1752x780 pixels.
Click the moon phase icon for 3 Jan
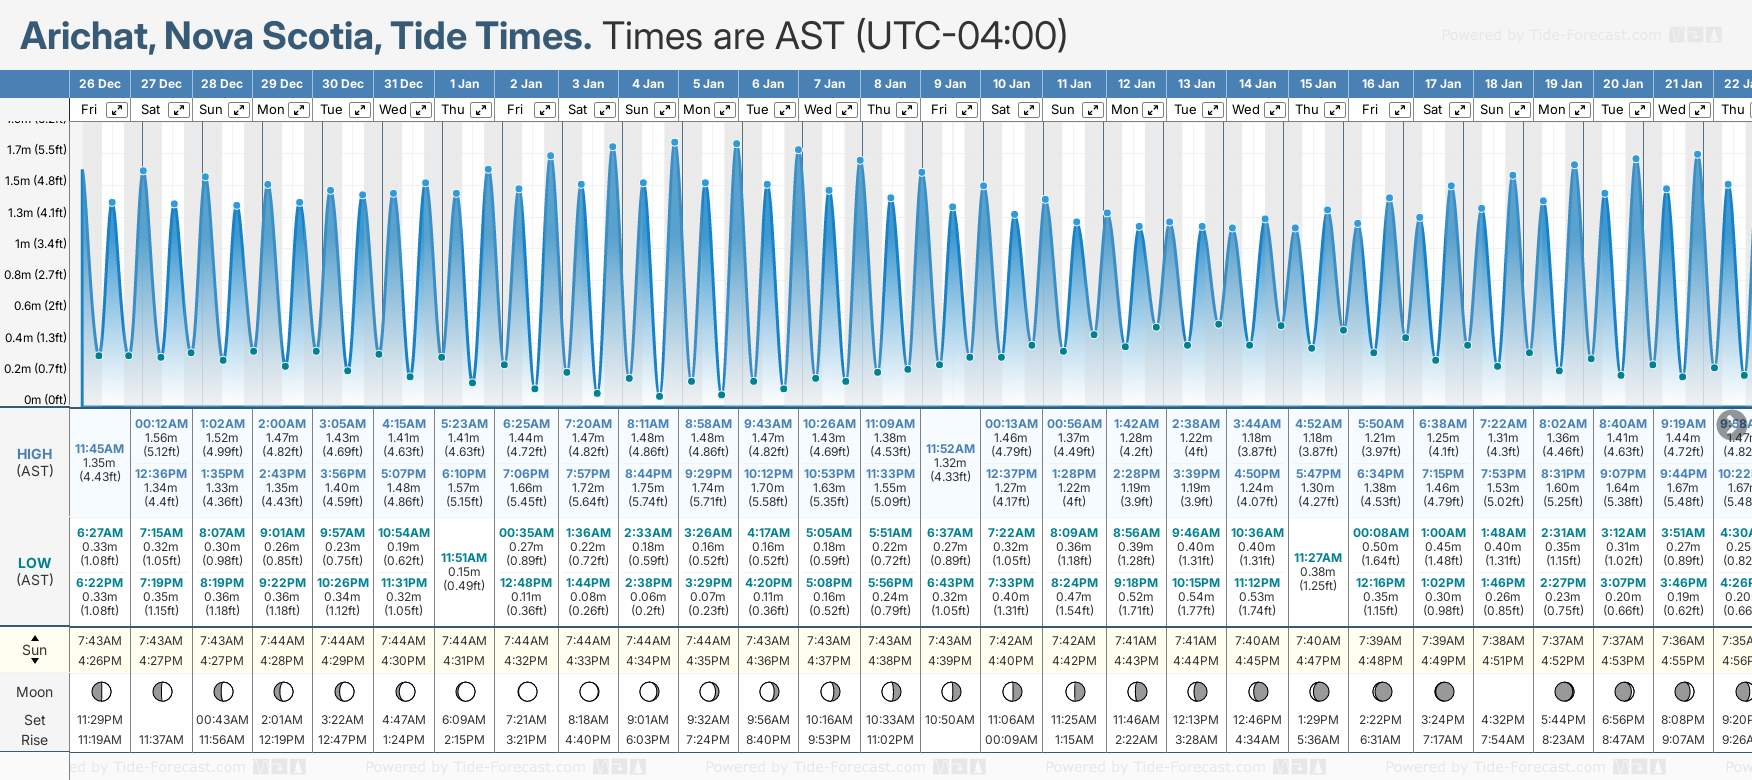(x=589, y=691)
